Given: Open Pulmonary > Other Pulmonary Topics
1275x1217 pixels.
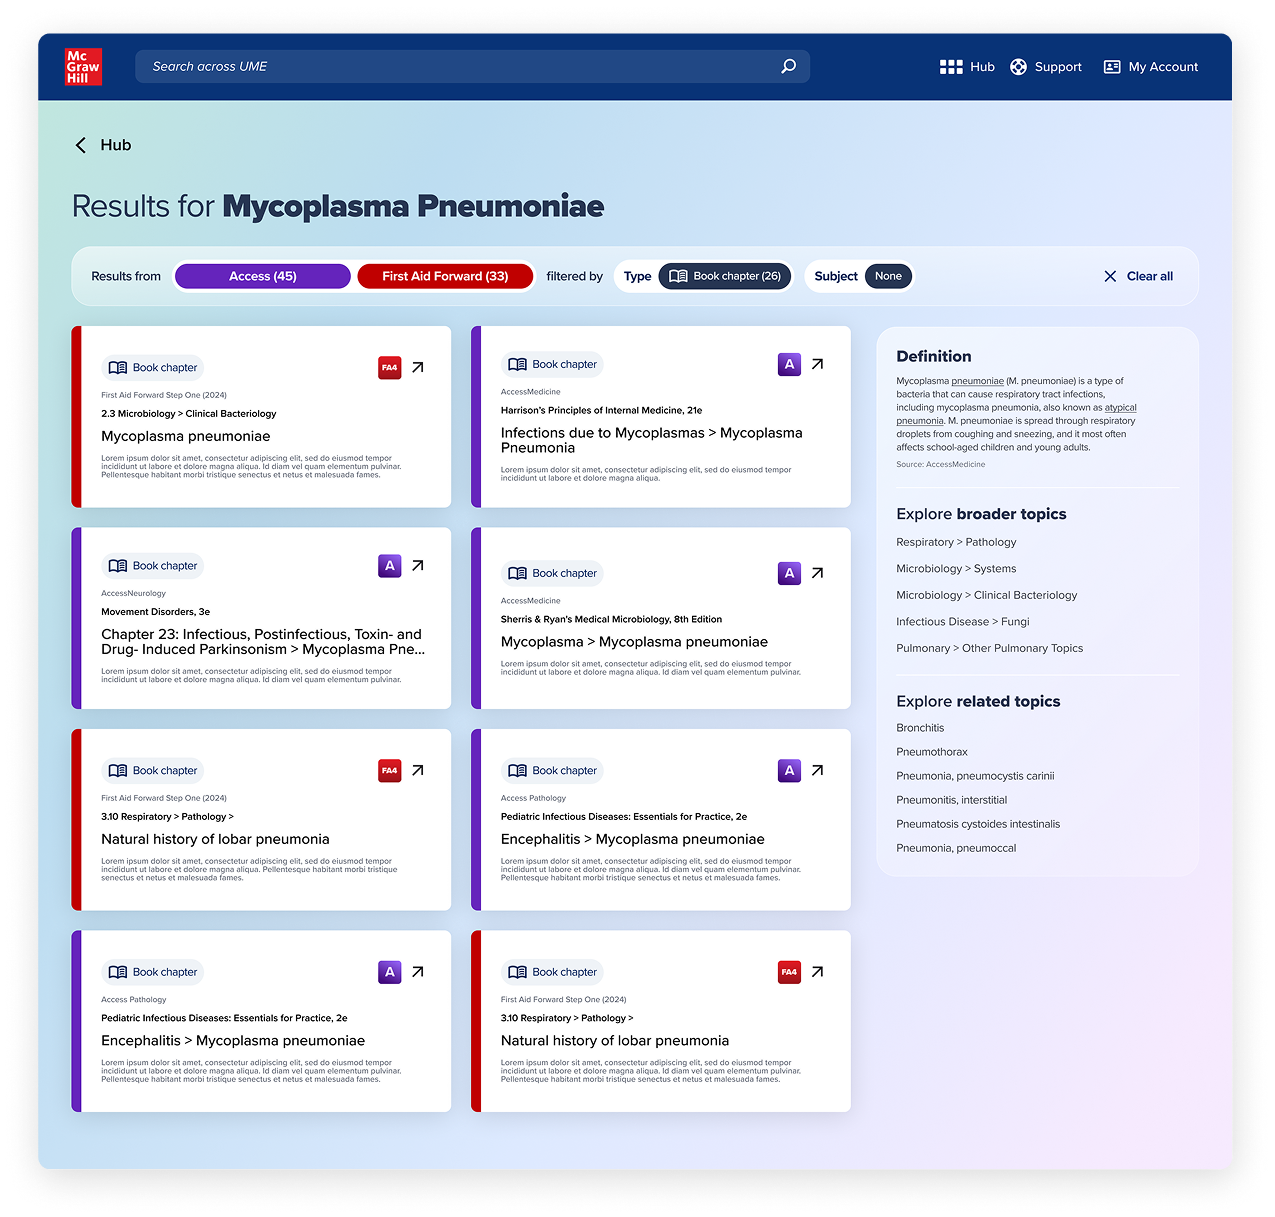Looking at the screenshot, I should pyautogui.click(x=990, y=648).
